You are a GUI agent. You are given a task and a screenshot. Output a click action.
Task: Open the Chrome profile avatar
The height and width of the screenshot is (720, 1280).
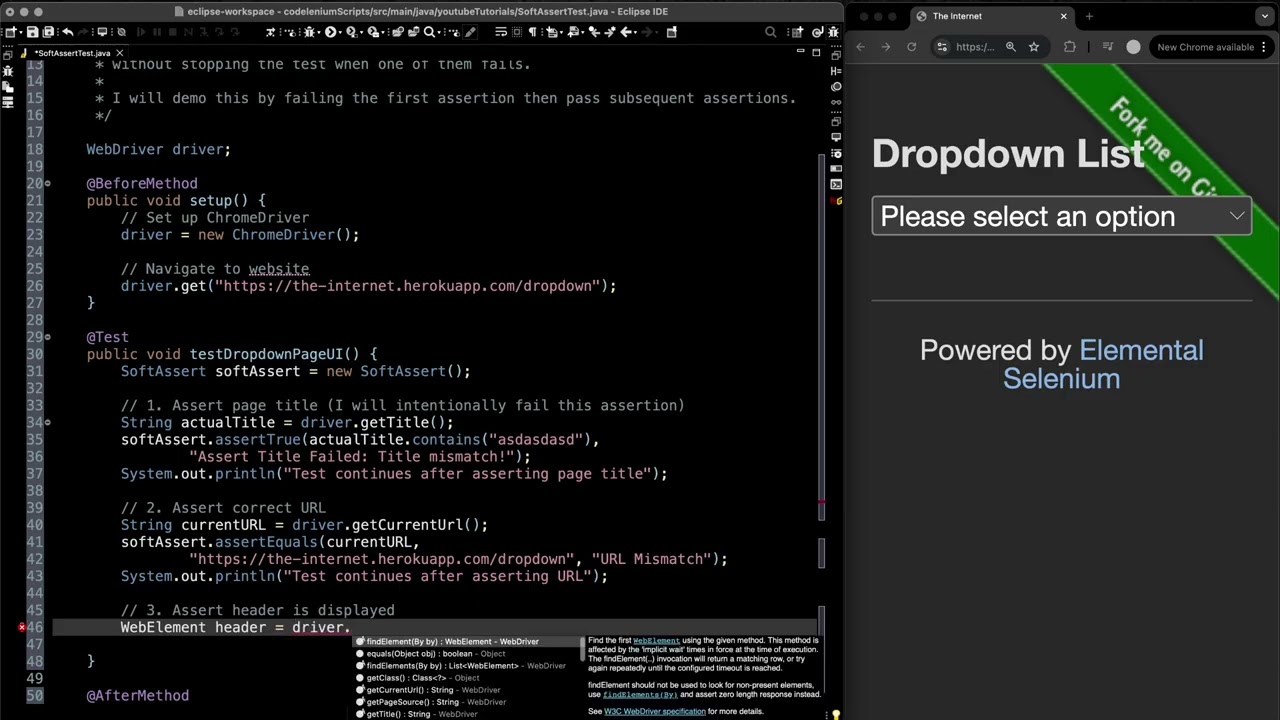[x=1133, y=47]
